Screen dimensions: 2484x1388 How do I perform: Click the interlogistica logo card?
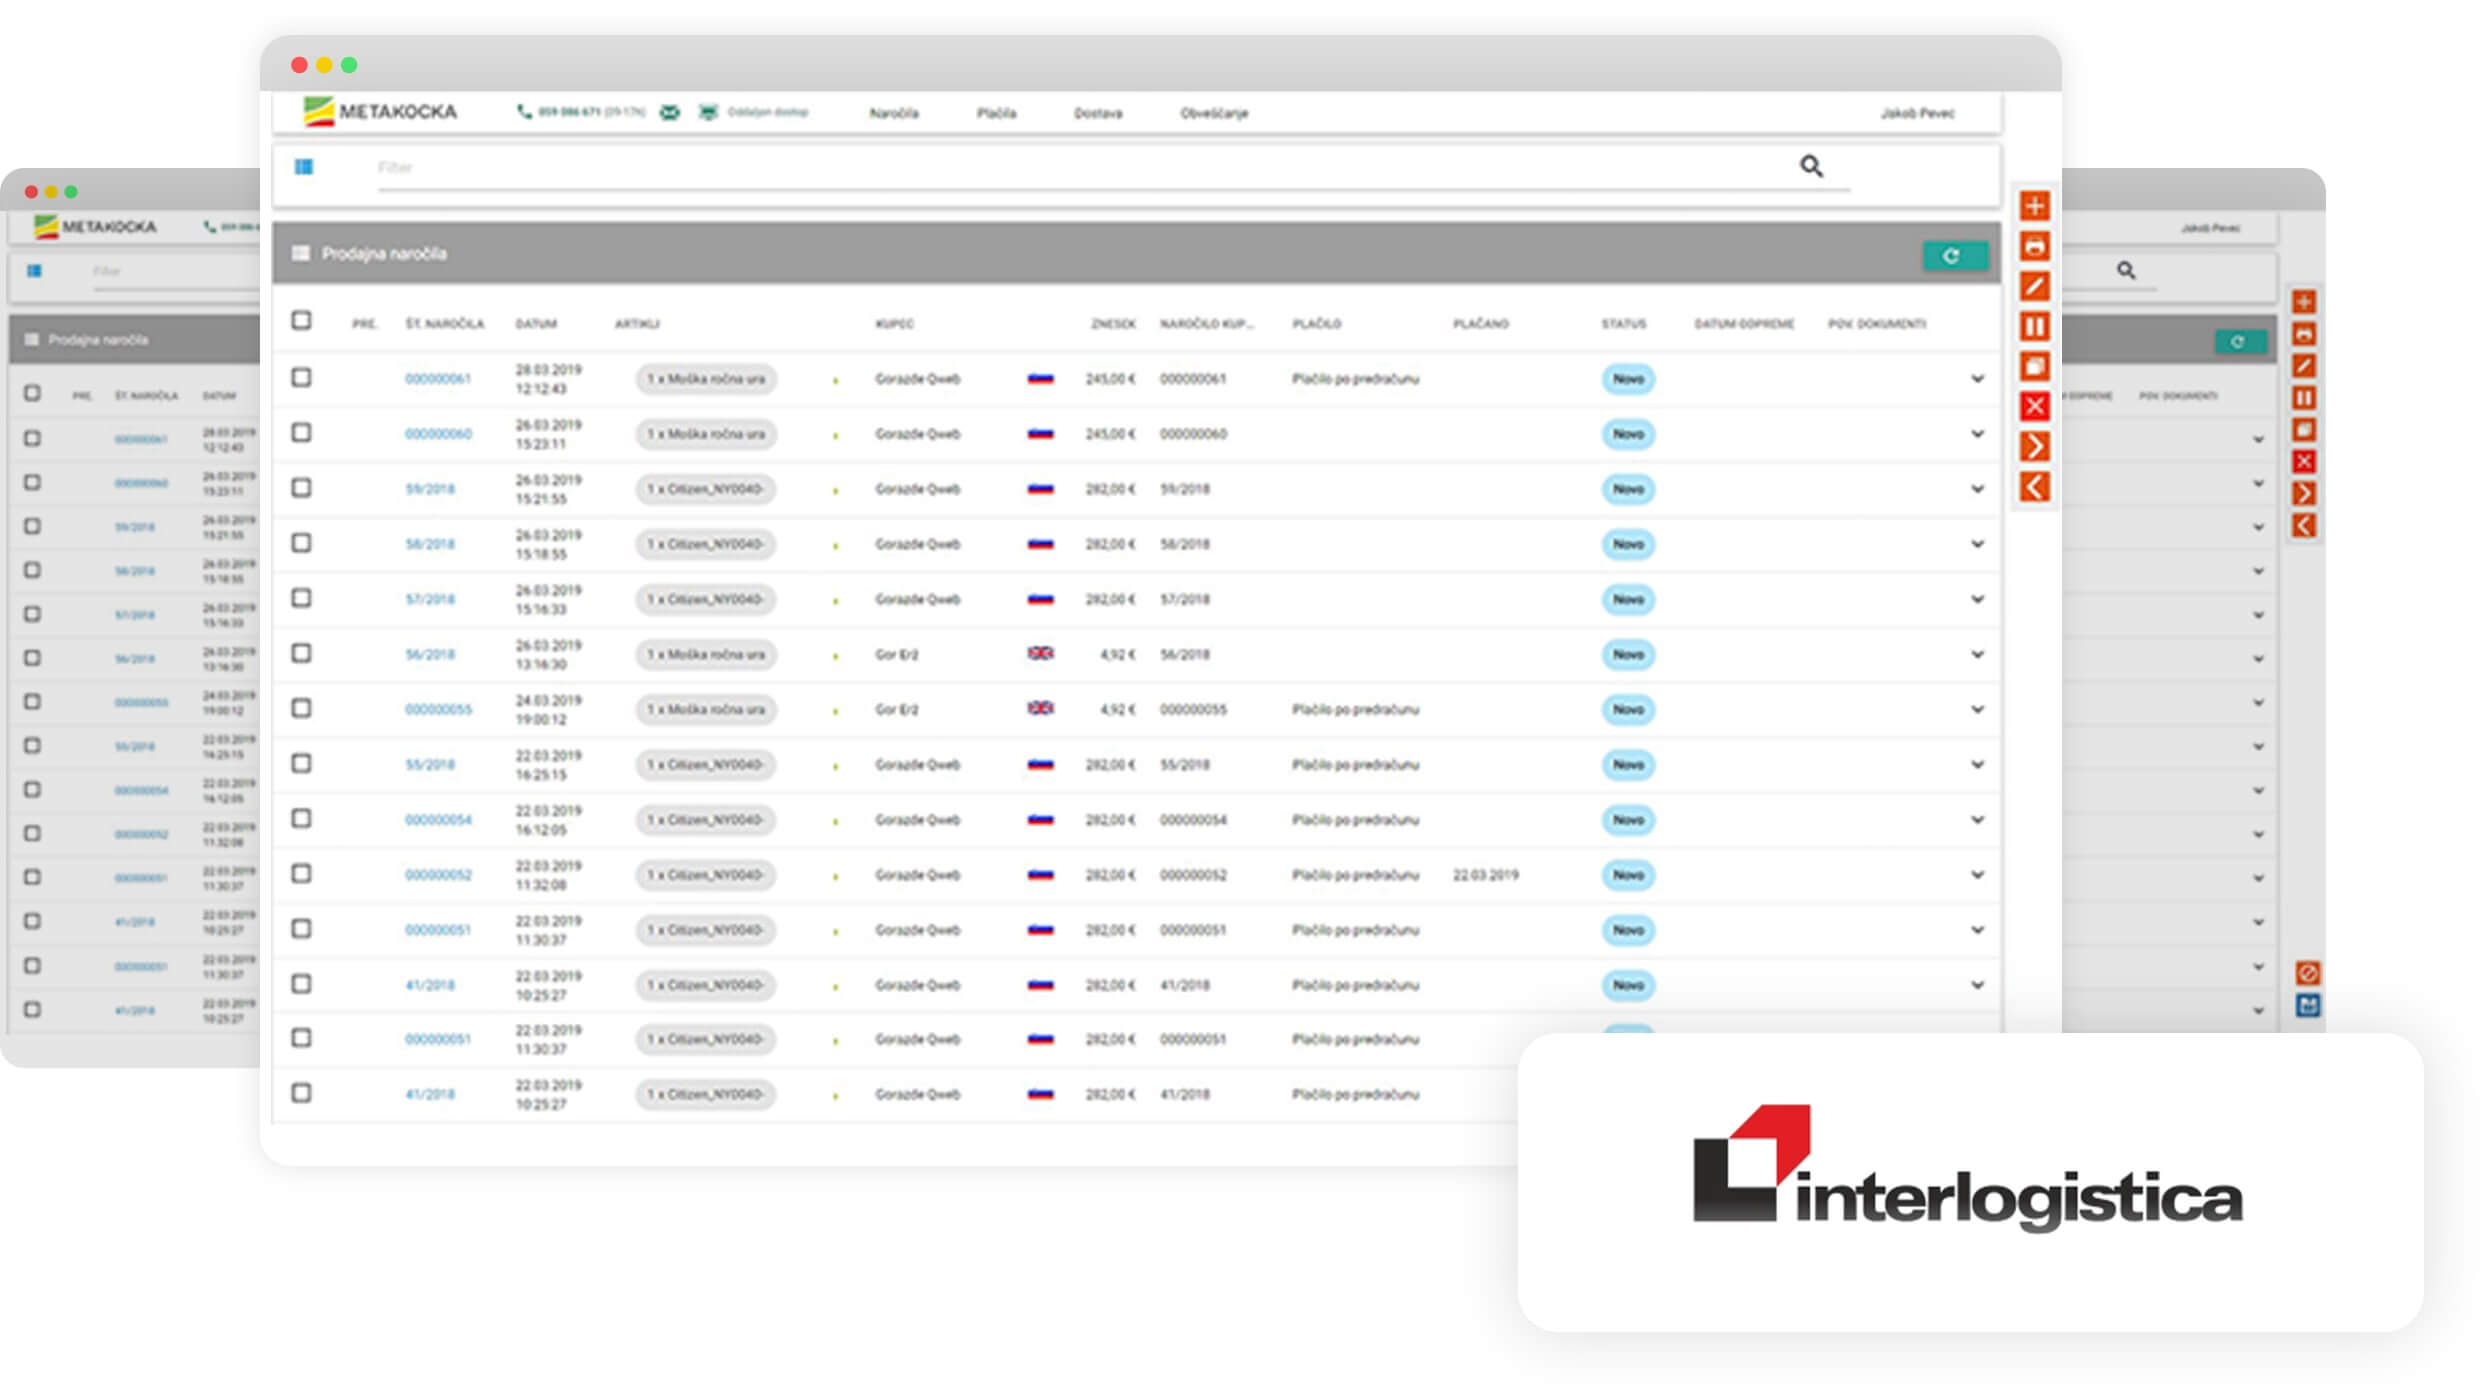[1970, 1181]
